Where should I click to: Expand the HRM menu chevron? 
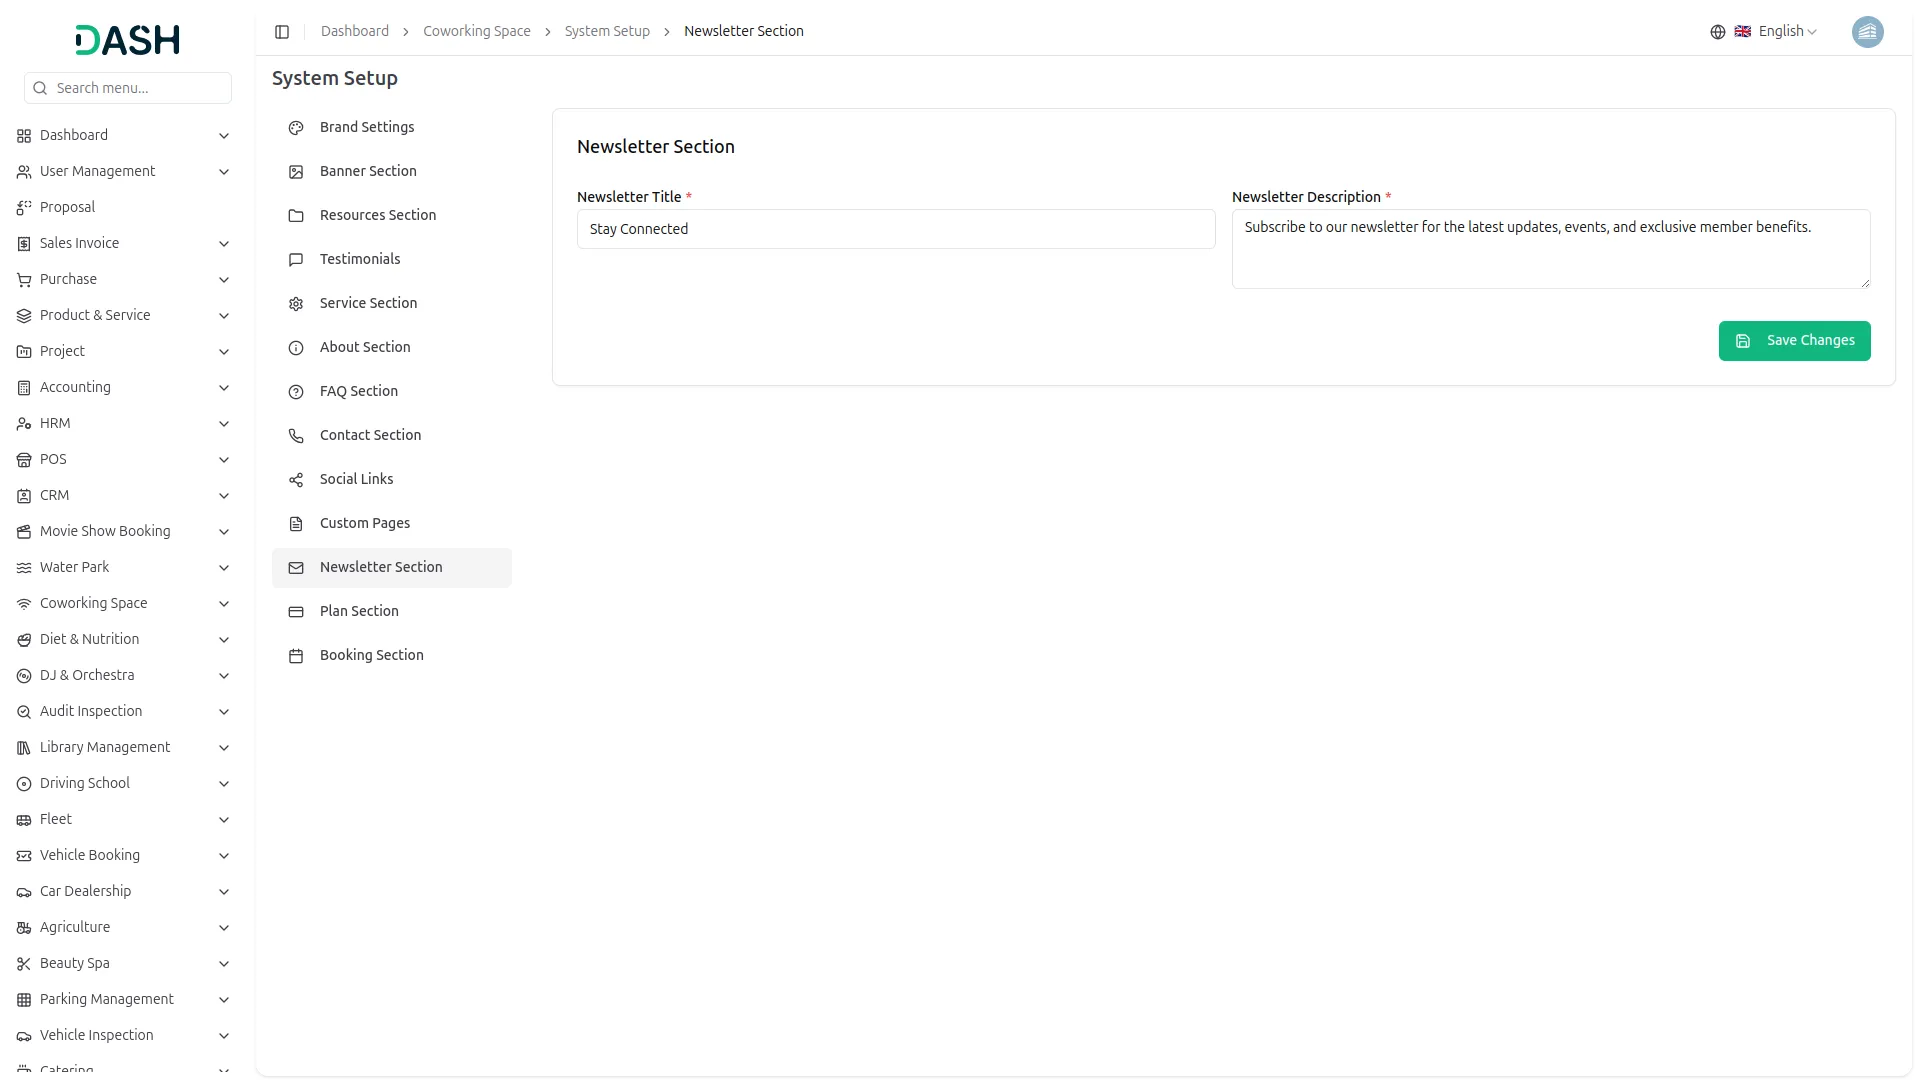[x=224, y=424]
